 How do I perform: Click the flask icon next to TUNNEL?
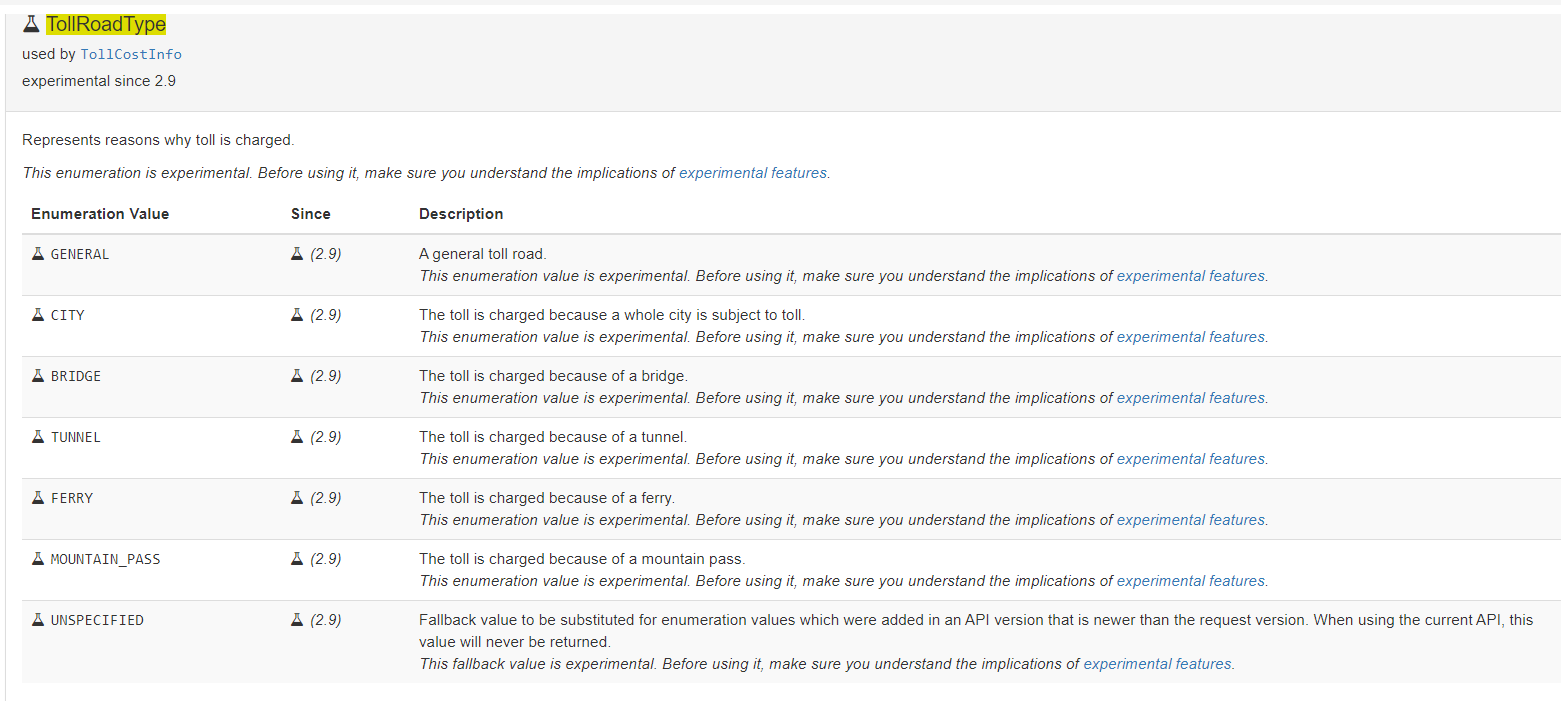click(38, 437)
